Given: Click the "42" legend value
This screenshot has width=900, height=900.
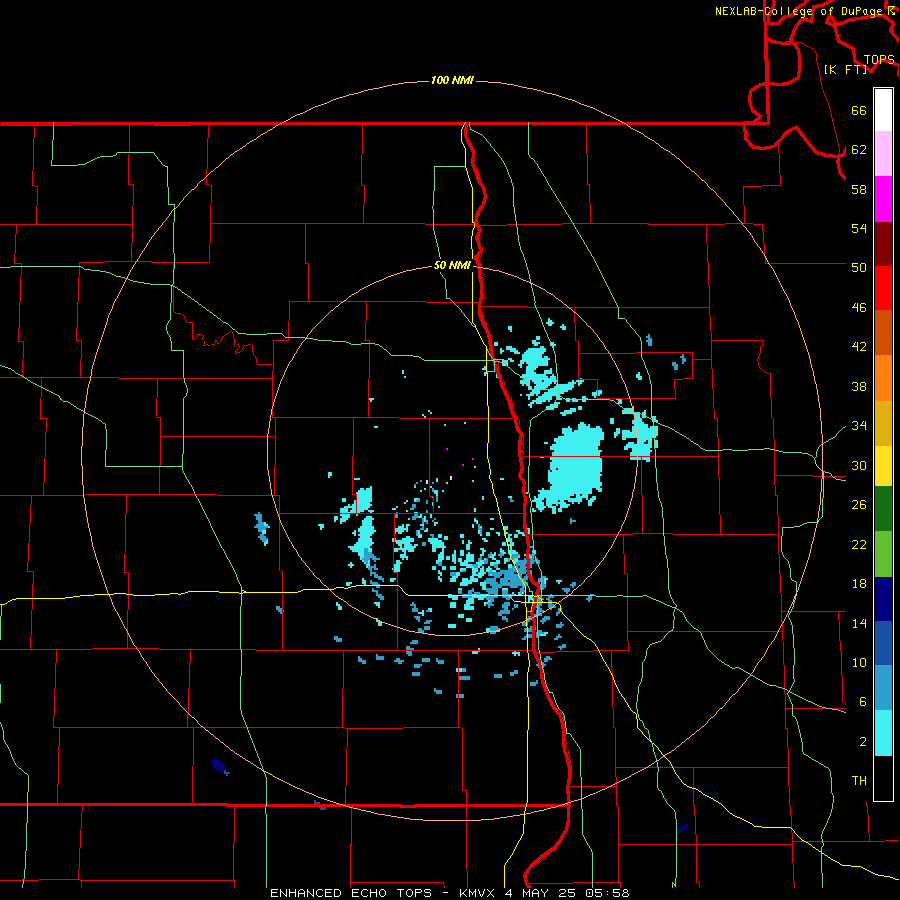Looking at the screenshot, I should pos(859,347).
